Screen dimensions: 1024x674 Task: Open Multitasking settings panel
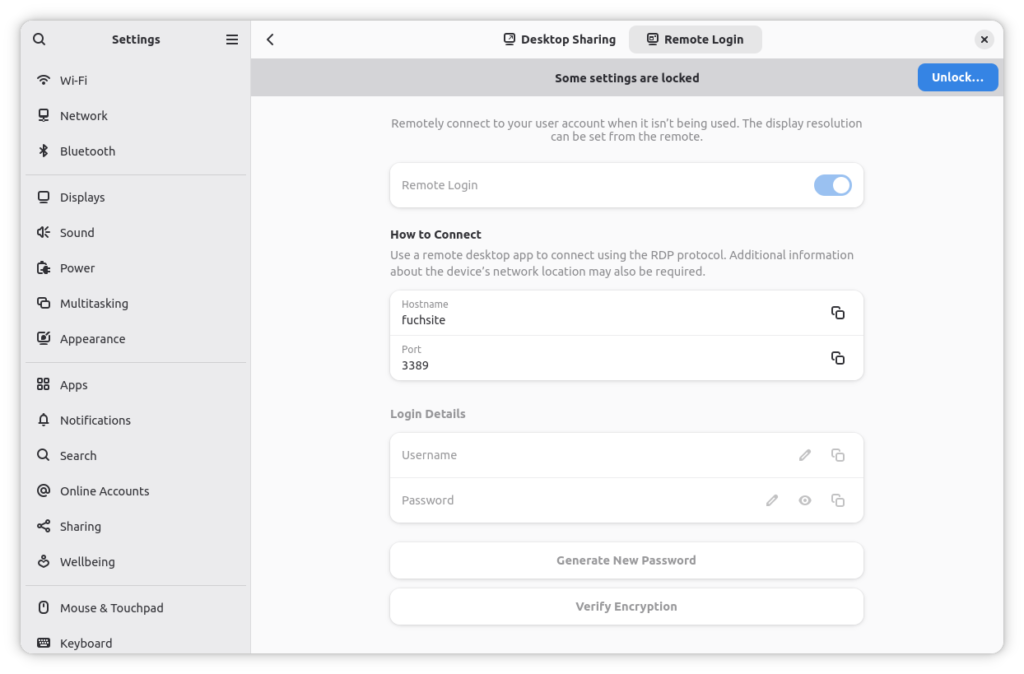(x=136, y=303)
